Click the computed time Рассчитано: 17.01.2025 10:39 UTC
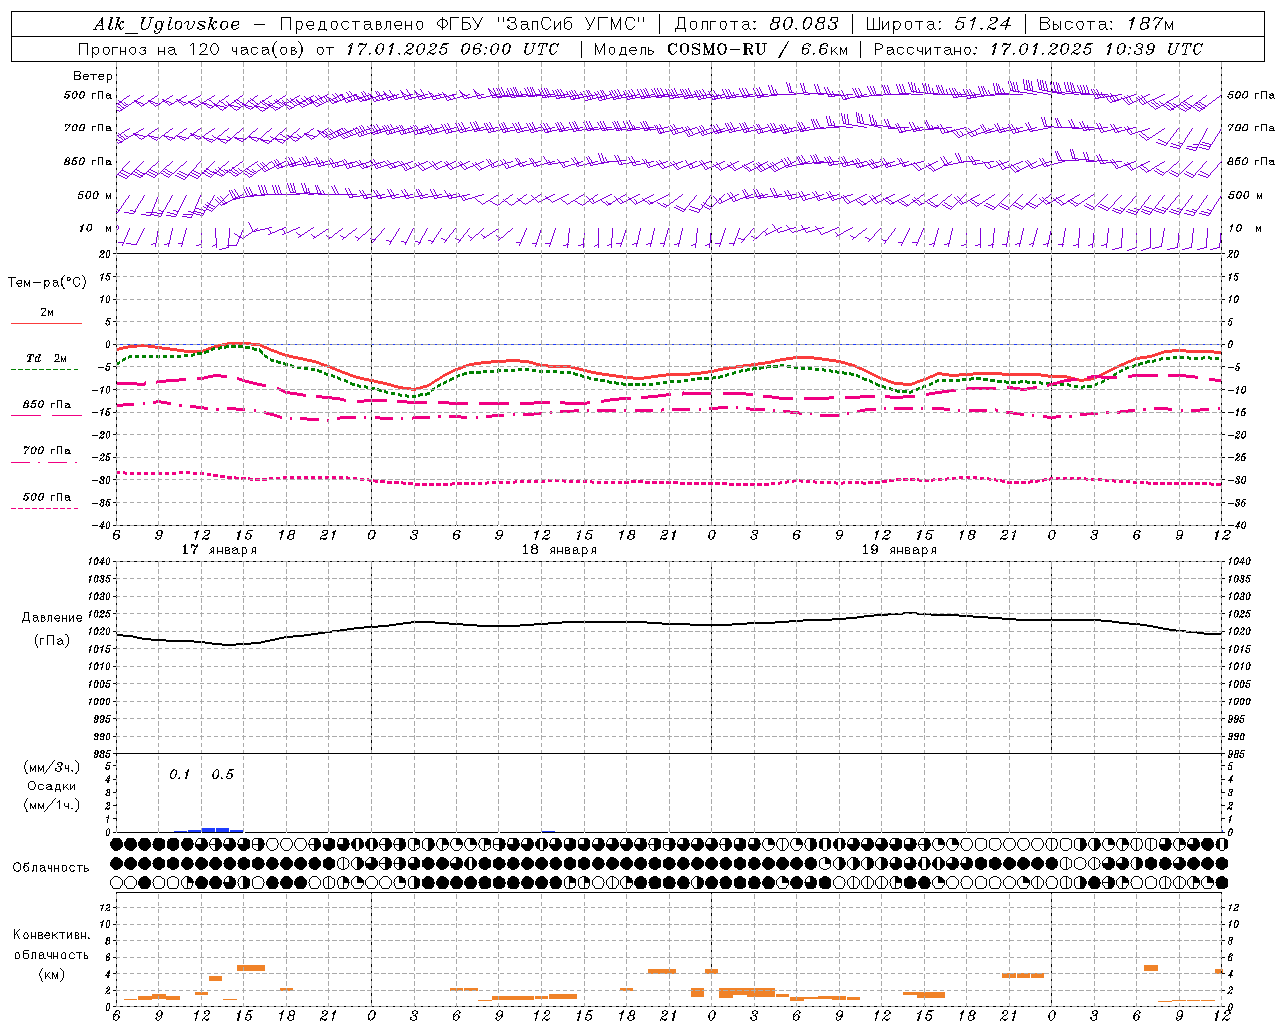Viewport: 1280px width, 1024px height. tap(1038, 49)
